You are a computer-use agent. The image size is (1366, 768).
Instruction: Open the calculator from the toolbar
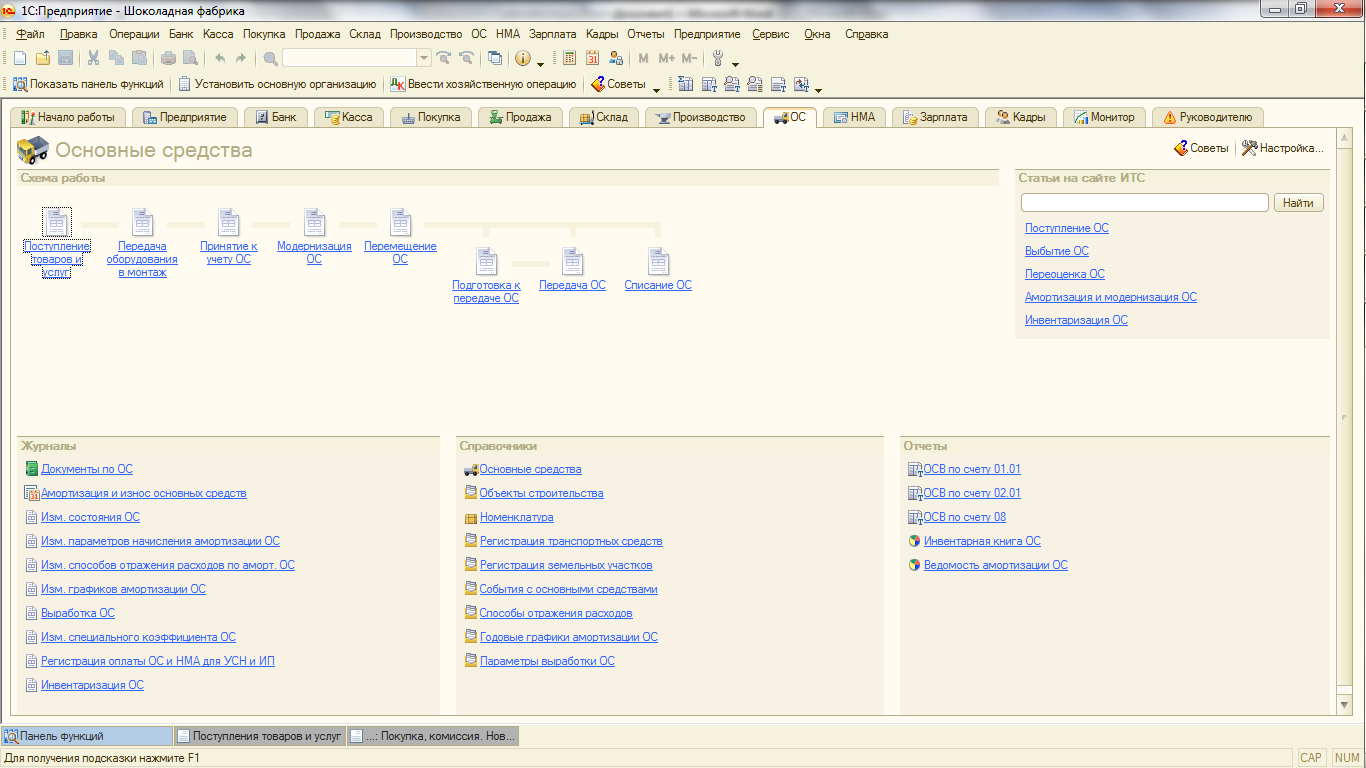(x=570, y=58)
